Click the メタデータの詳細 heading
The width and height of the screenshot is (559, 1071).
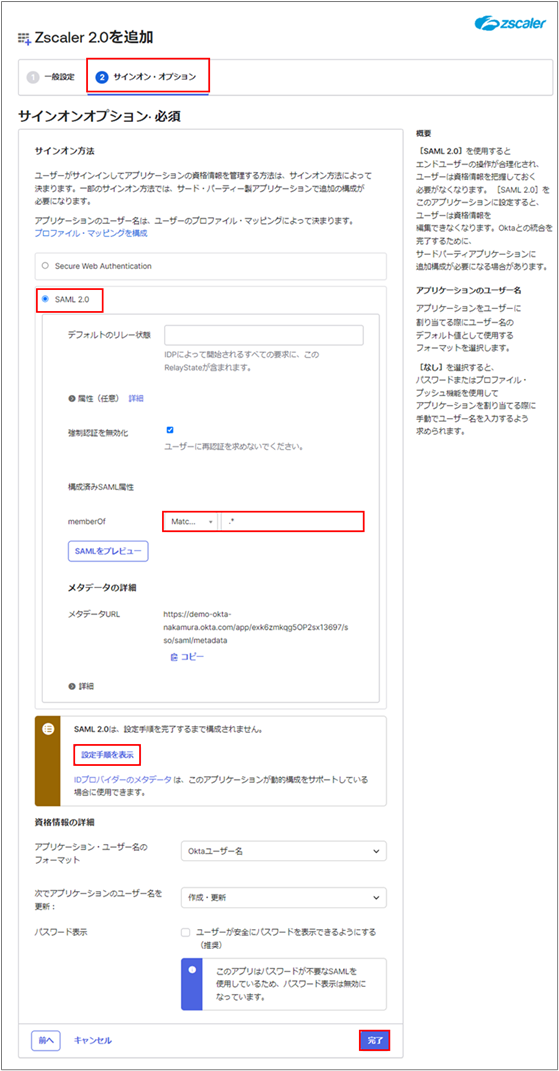pos(103,587)
